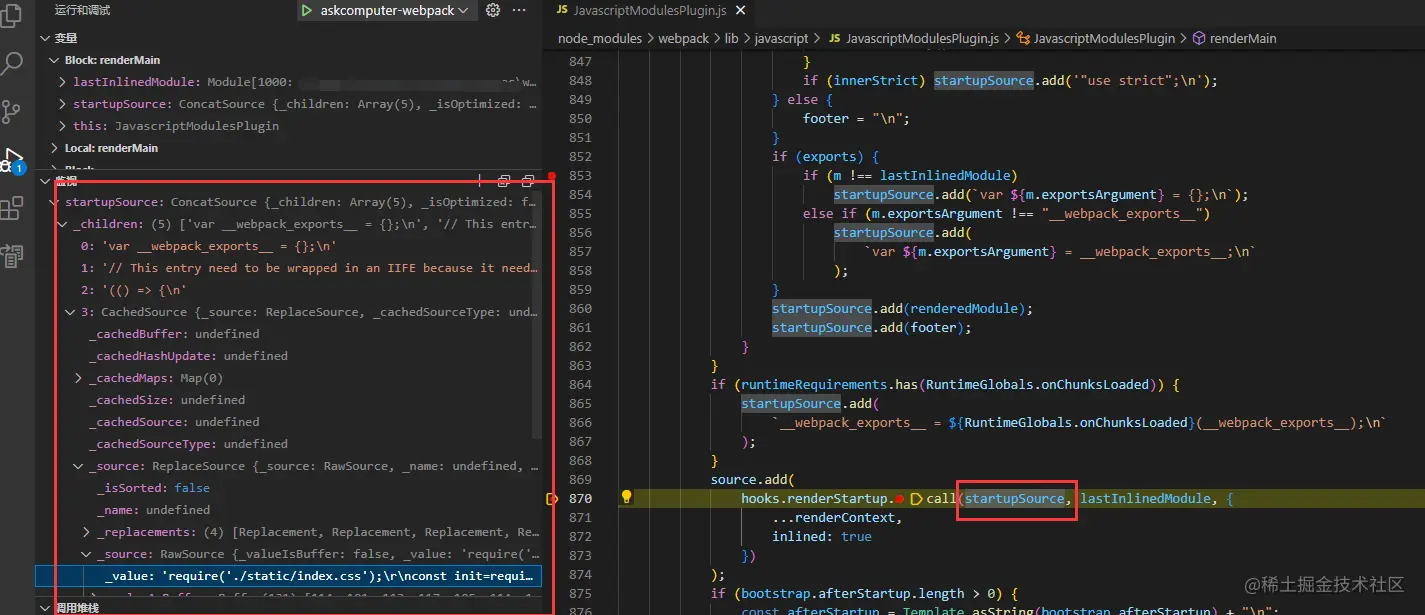Click node_modules in the breadcrumb
The image size is (1425, 615).
(598, 38)
